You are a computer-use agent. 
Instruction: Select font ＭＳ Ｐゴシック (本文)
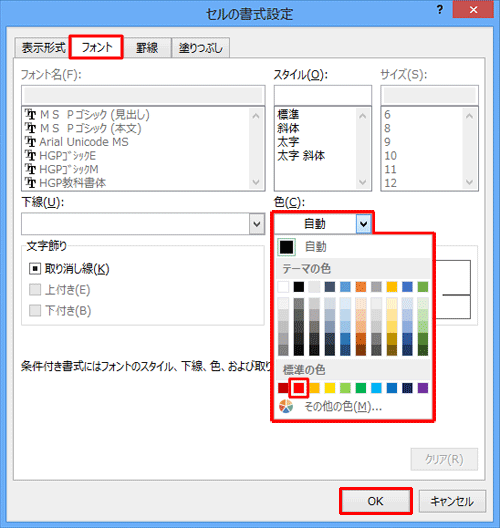(x=90, y=128)
